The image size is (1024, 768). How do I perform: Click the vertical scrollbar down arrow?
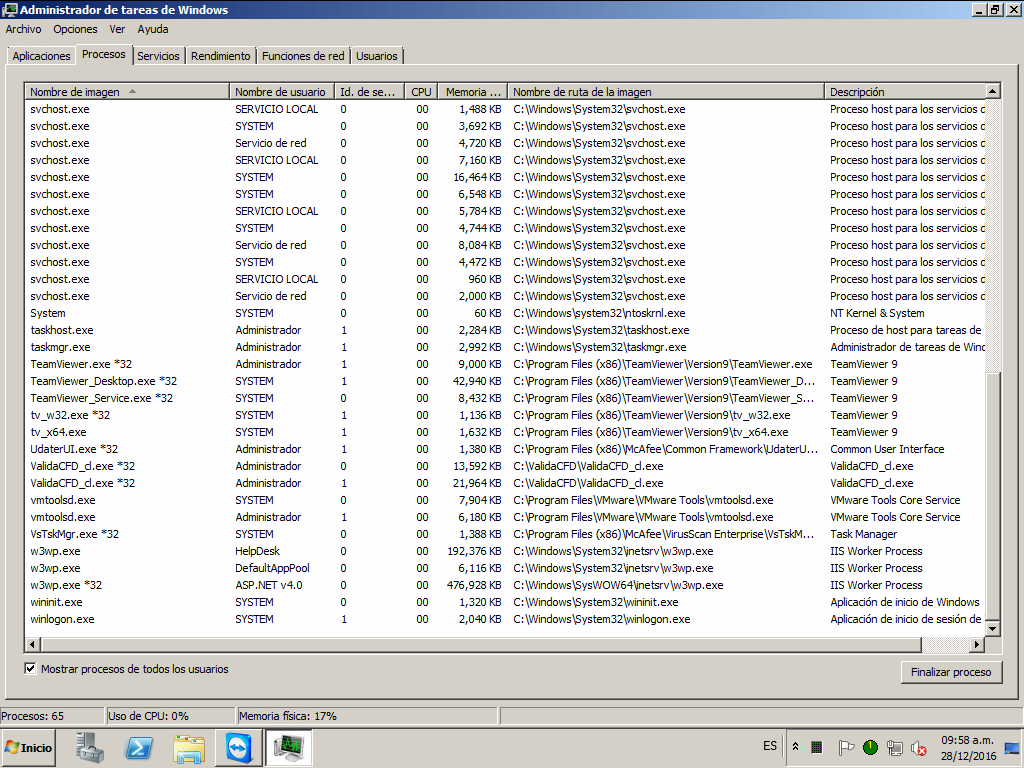(x=993, y=629)
